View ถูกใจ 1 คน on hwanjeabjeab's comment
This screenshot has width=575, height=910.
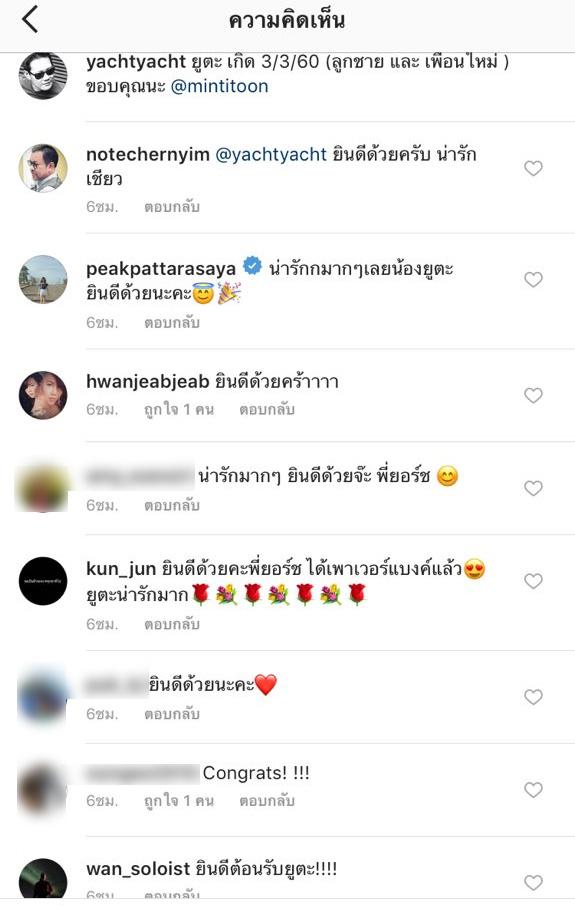tap(179, 409)
